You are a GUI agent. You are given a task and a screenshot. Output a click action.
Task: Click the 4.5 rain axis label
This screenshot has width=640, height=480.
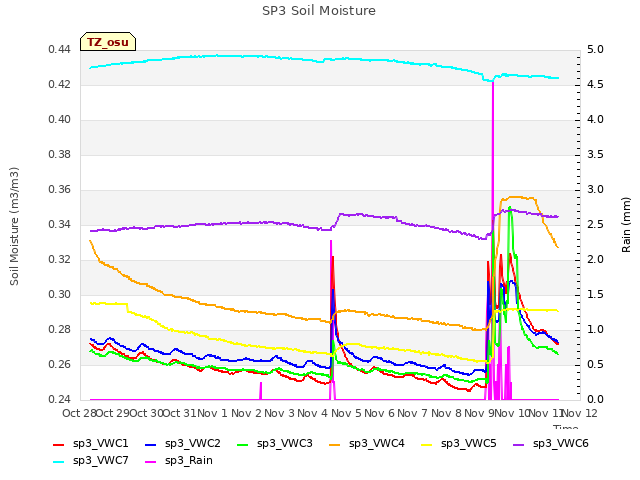tap(595, 85)
